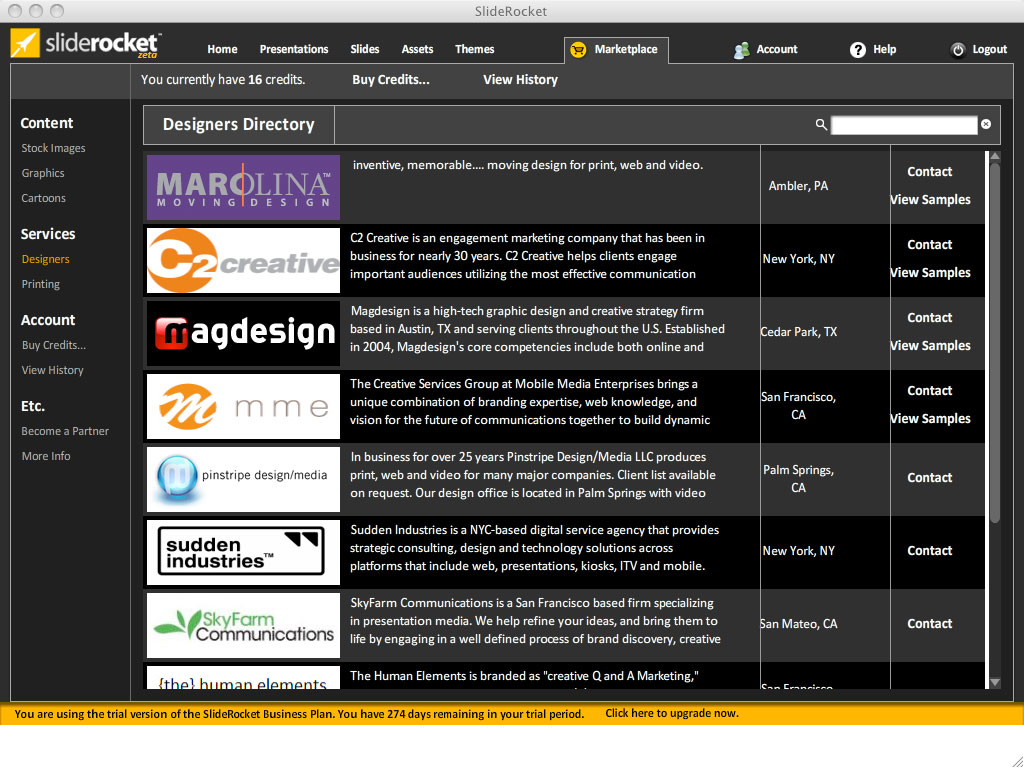Click the SlideRocket logo
This screenshot has width=1024, height=768.
coord(86,44)
